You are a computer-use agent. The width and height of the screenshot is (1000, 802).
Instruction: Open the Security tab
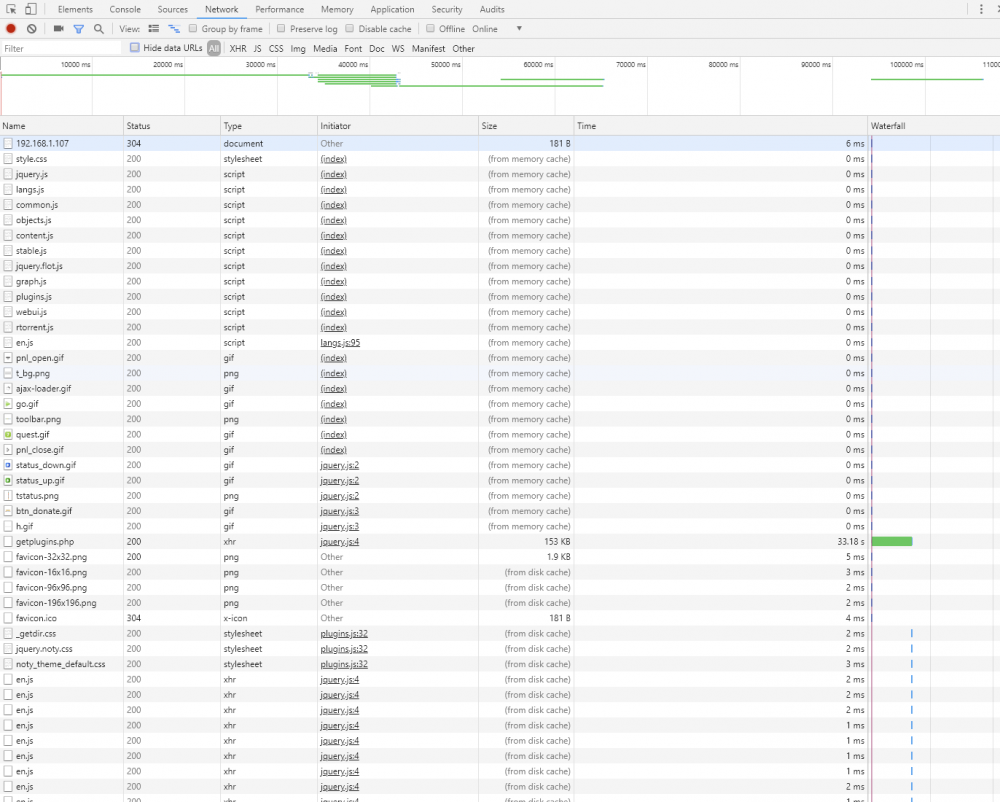point(446,10)
